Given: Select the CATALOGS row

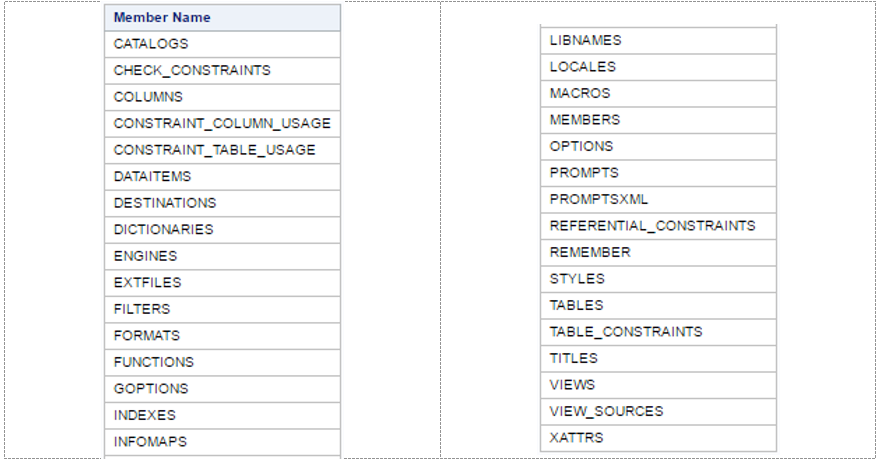Looking at the screenshot, I should (x=151, y=44).
